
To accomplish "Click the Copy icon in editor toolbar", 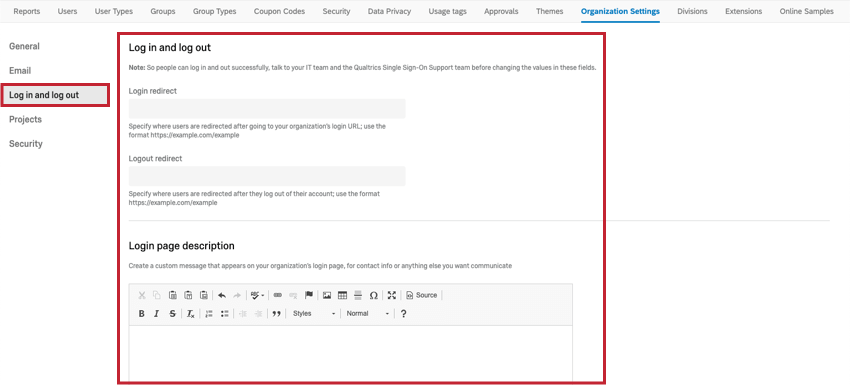I will [157, 295].
